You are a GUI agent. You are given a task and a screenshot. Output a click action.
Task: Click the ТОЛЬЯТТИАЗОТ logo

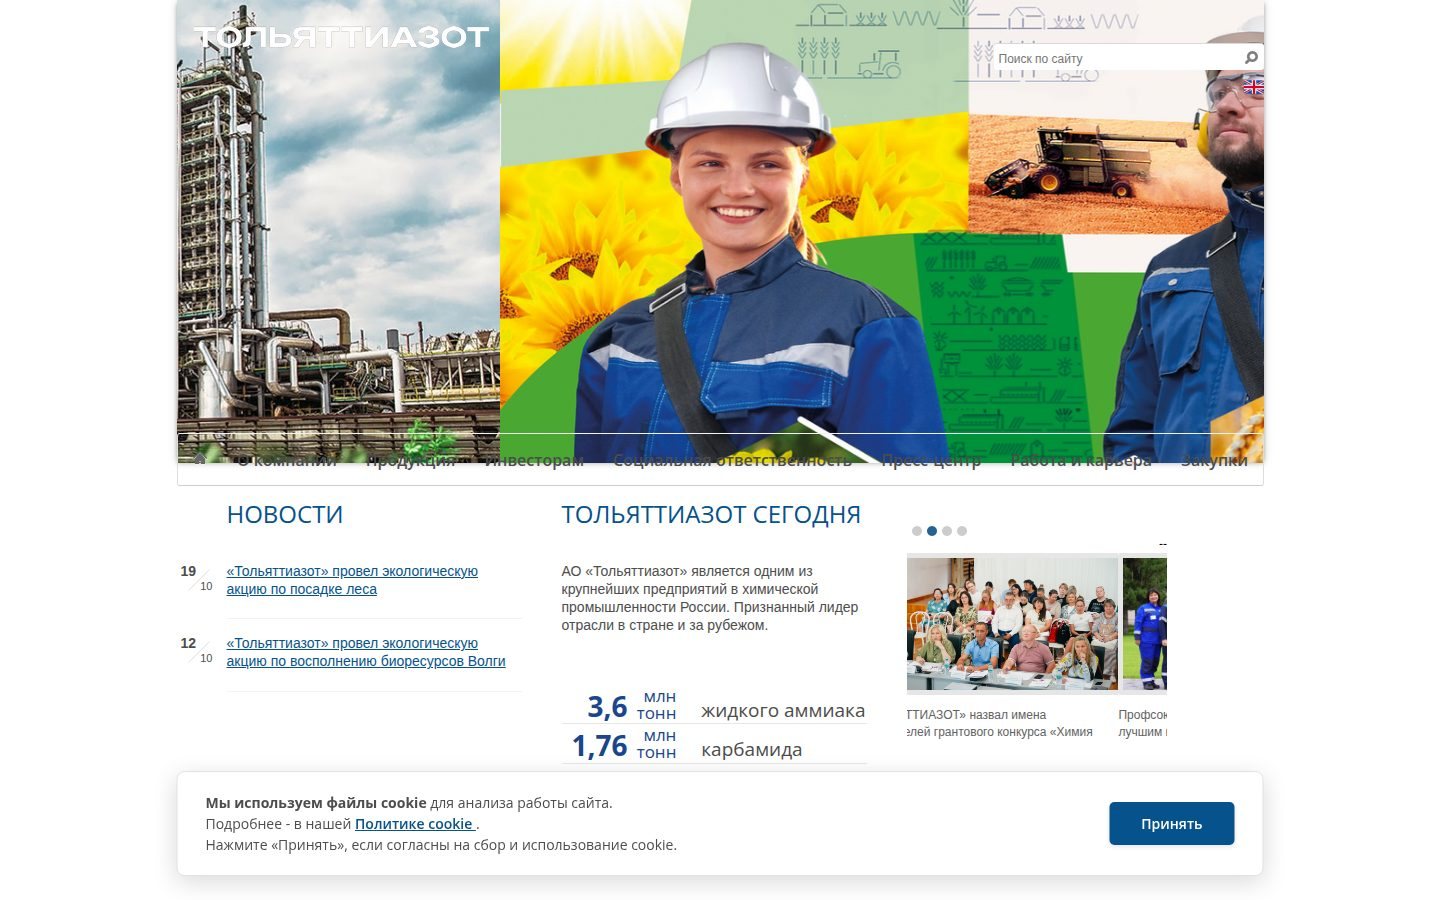click(x=341, y=37)
